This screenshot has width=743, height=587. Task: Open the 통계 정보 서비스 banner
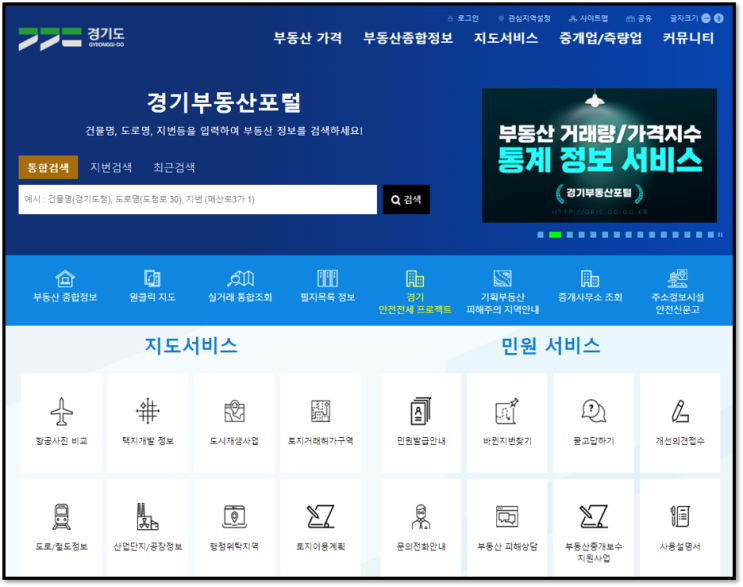point(599,155)
